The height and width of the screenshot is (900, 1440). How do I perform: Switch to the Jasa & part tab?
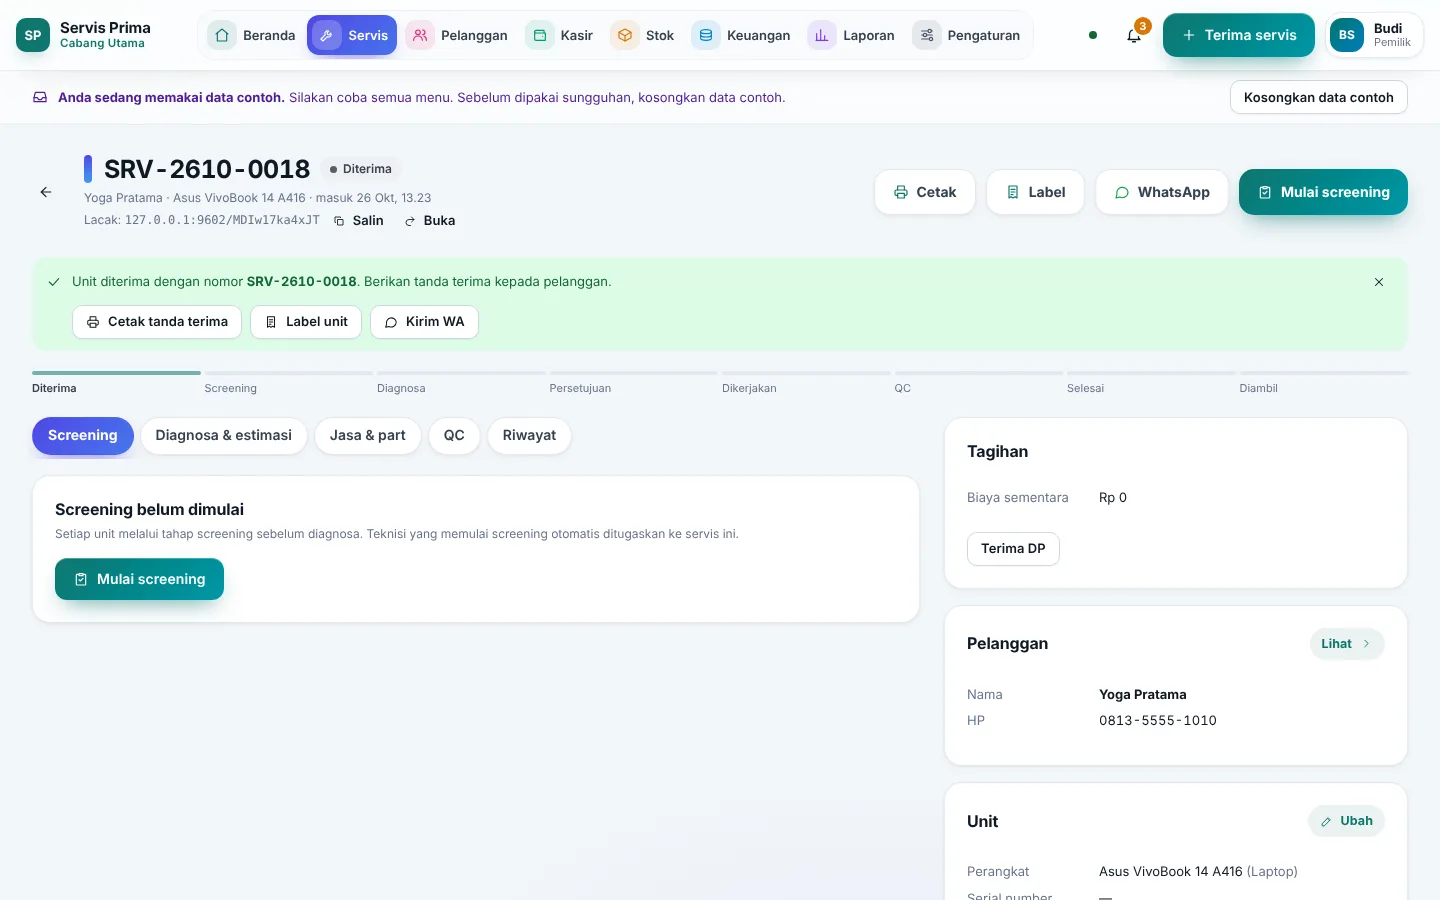[368, 436]
